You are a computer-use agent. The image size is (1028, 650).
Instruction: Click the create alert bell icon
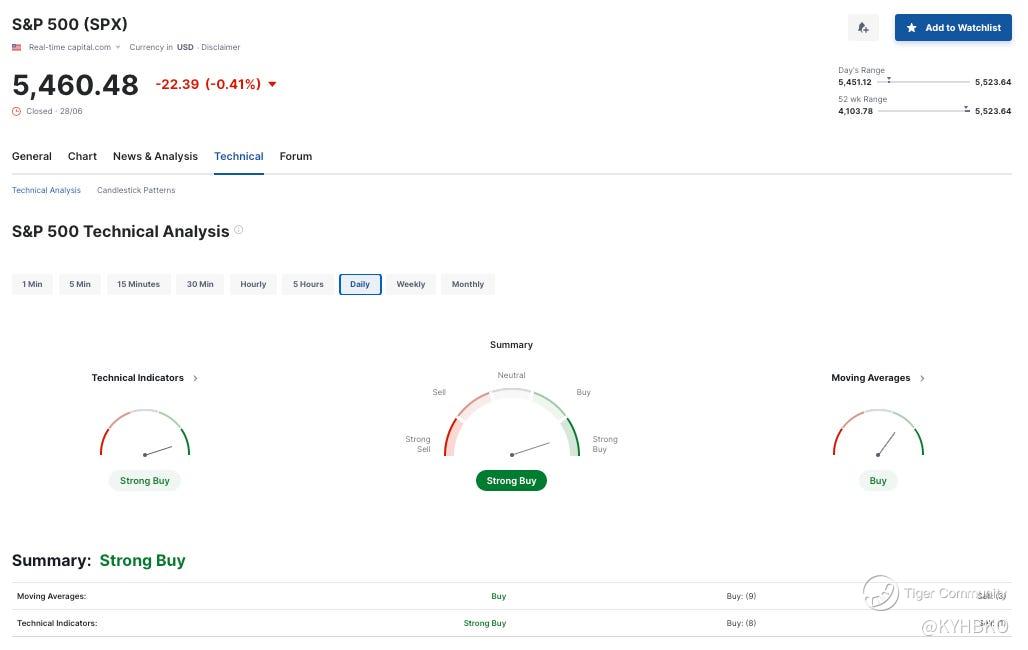pyautogui.click(x=863, y=28)
